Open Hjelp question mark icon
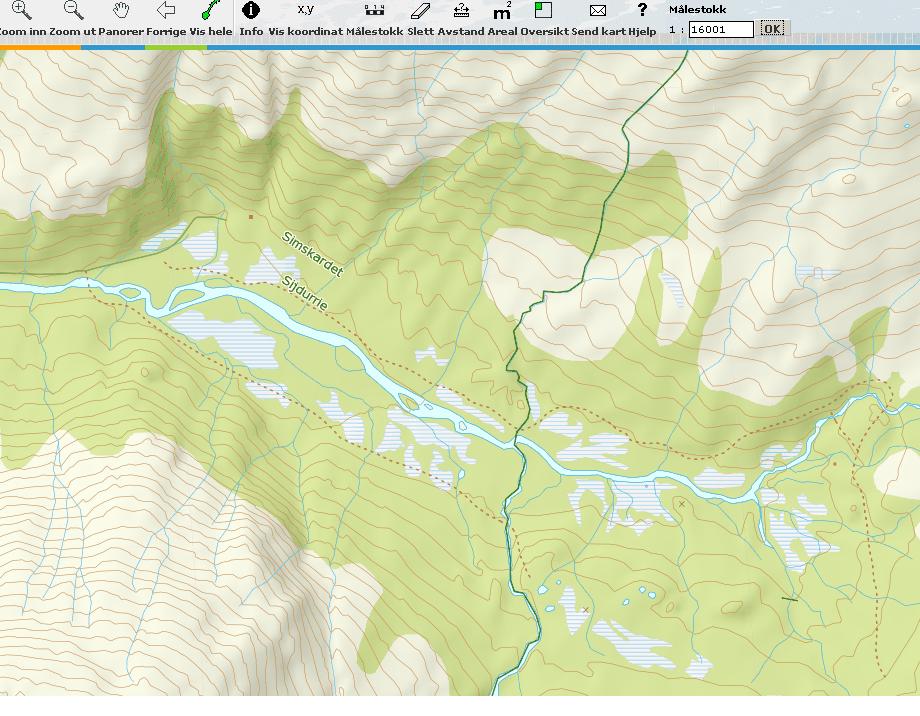This screenshot has height=716, width=920. [642, 11]
